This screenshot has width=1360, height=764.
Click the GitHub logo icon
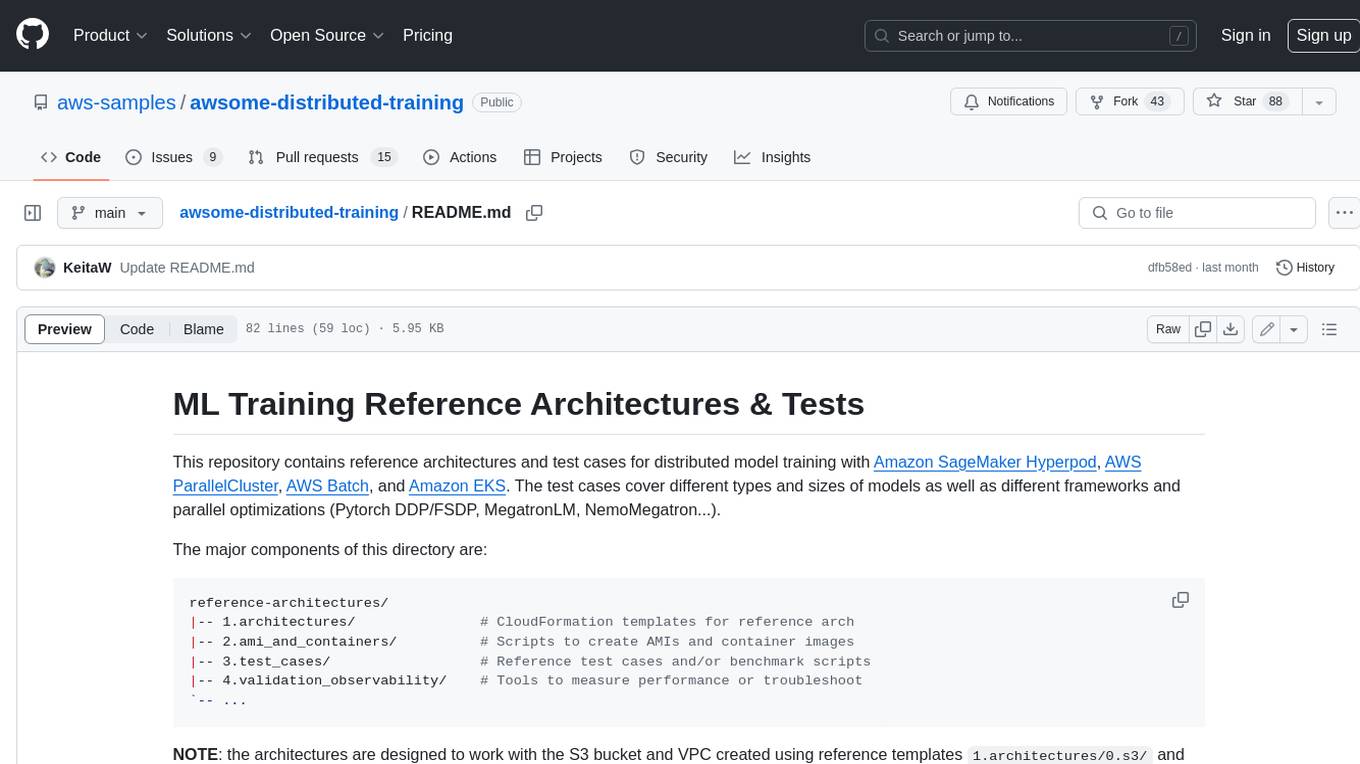point(32,35)
